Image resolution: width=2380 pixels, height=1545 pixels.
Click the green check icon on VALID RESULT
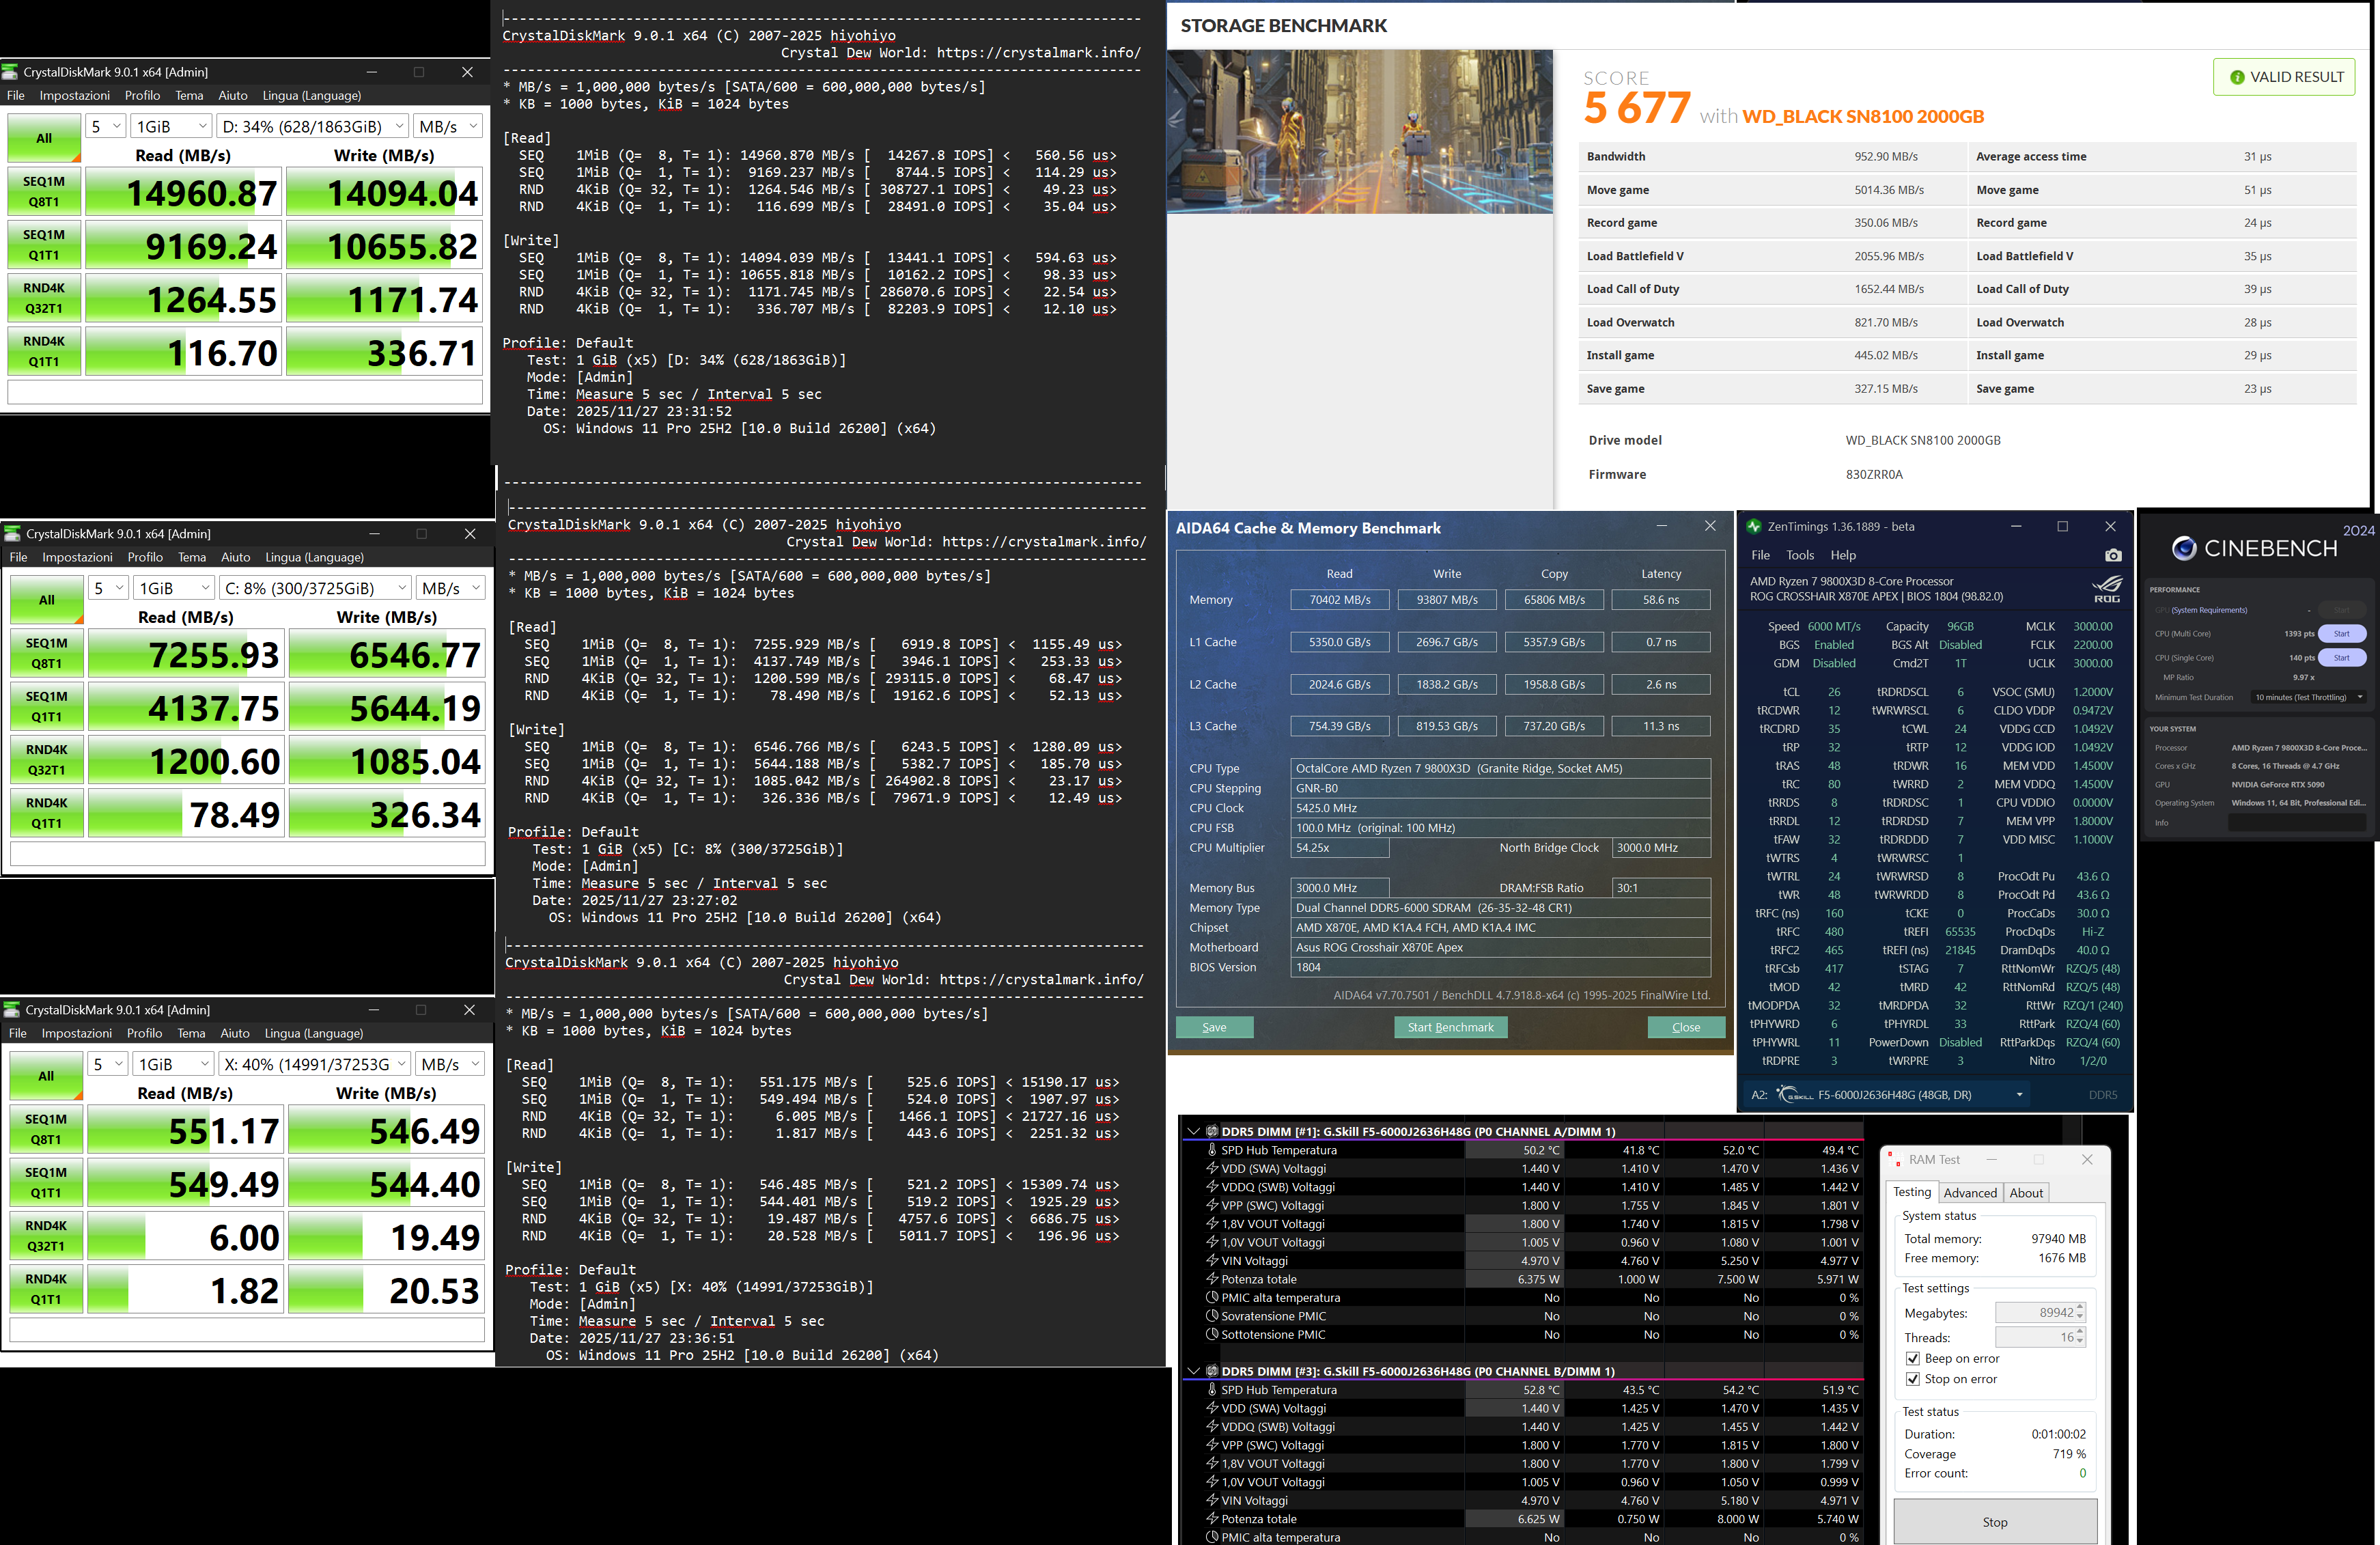[x=2237, y=77]
